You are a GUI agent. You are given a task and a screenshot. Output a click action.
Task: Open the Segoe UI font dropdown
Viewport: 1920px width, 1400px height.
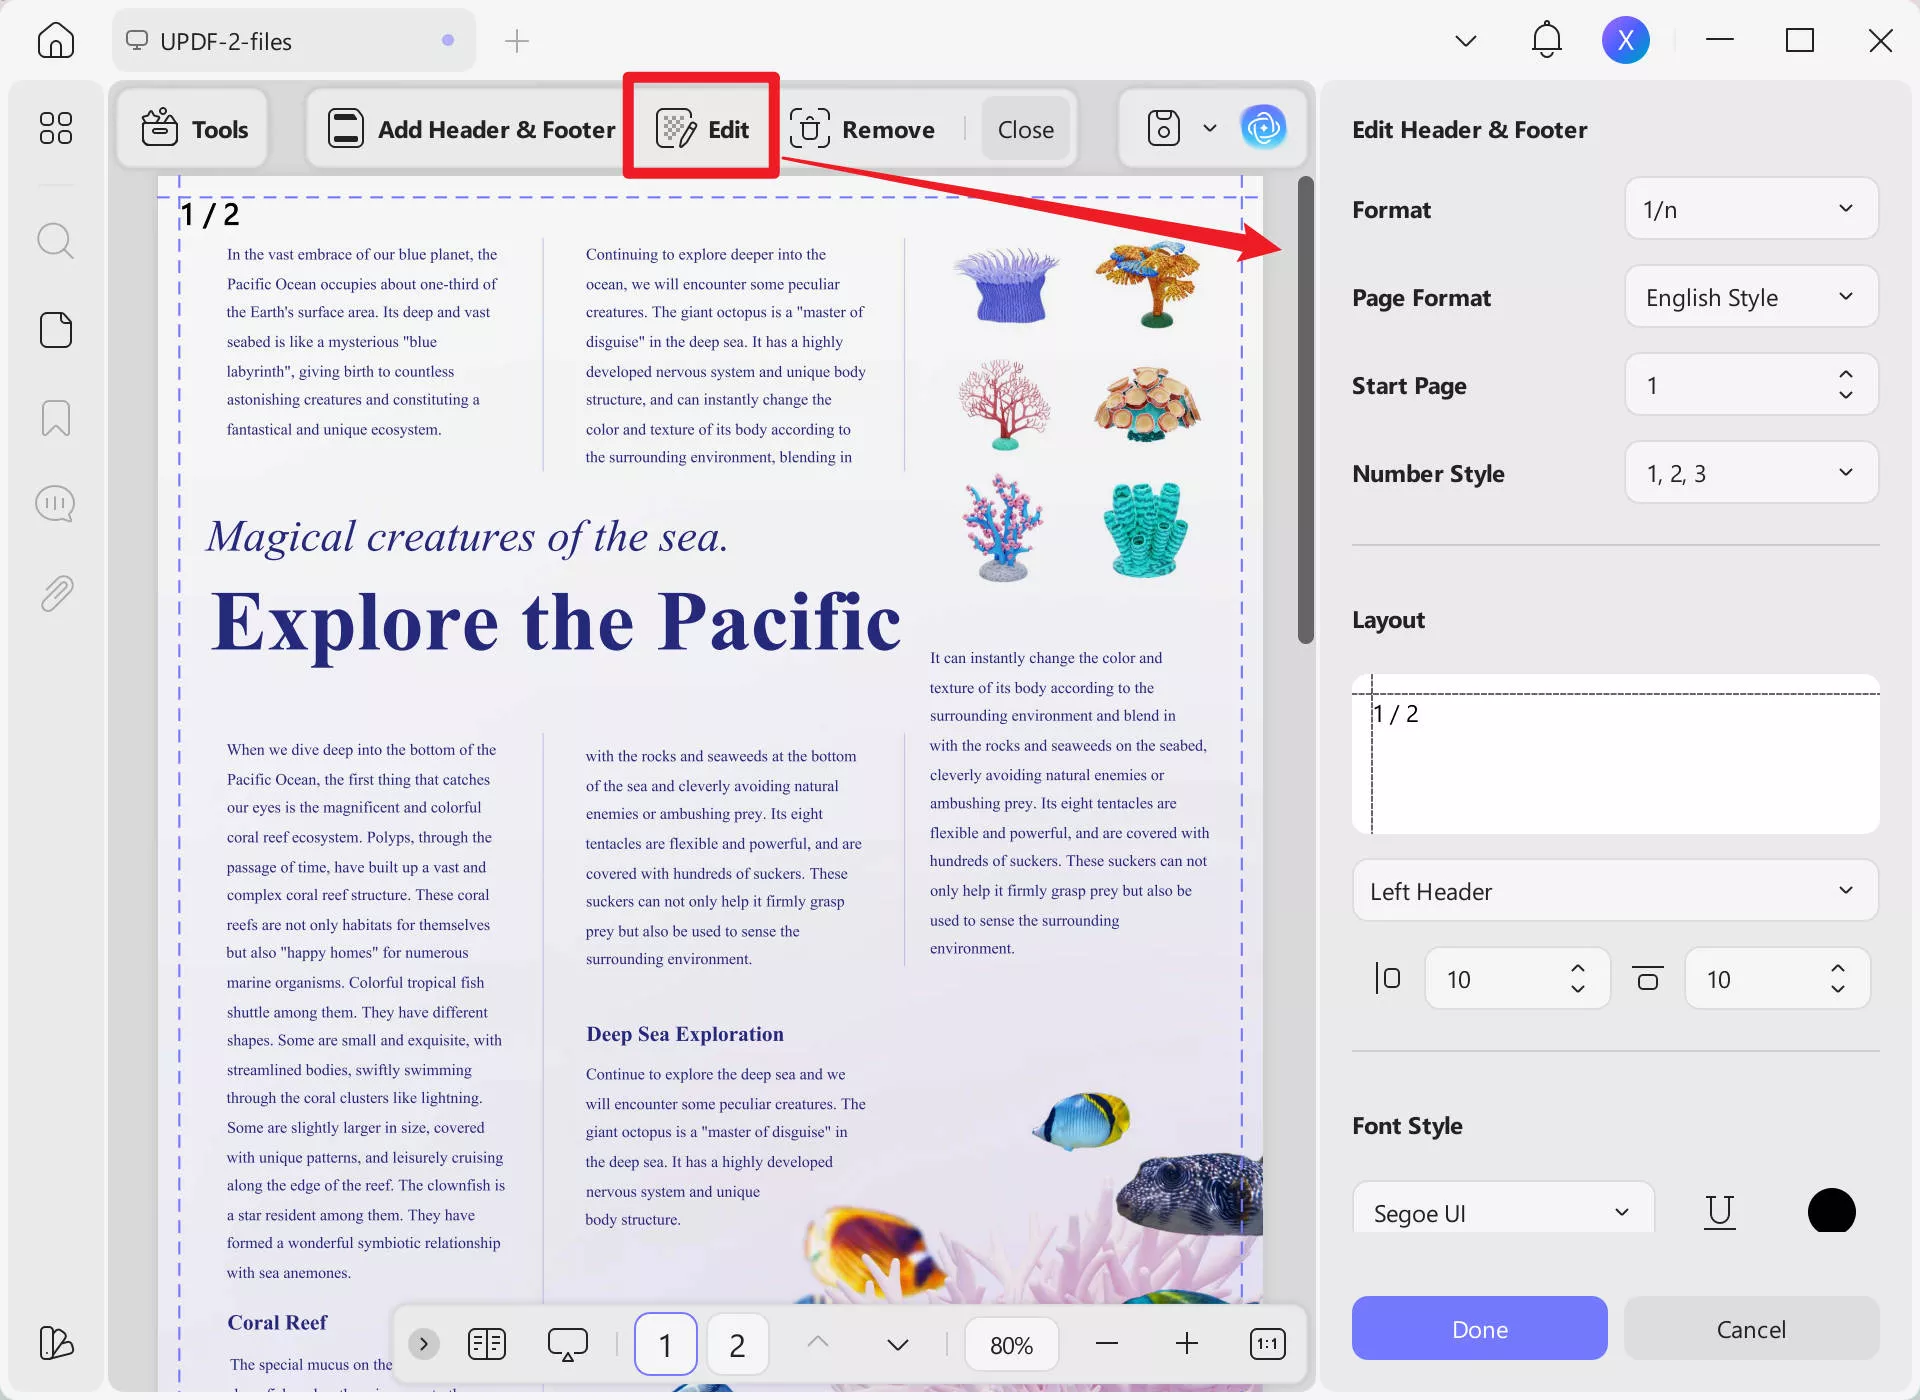click(x=1502, y=1212)
